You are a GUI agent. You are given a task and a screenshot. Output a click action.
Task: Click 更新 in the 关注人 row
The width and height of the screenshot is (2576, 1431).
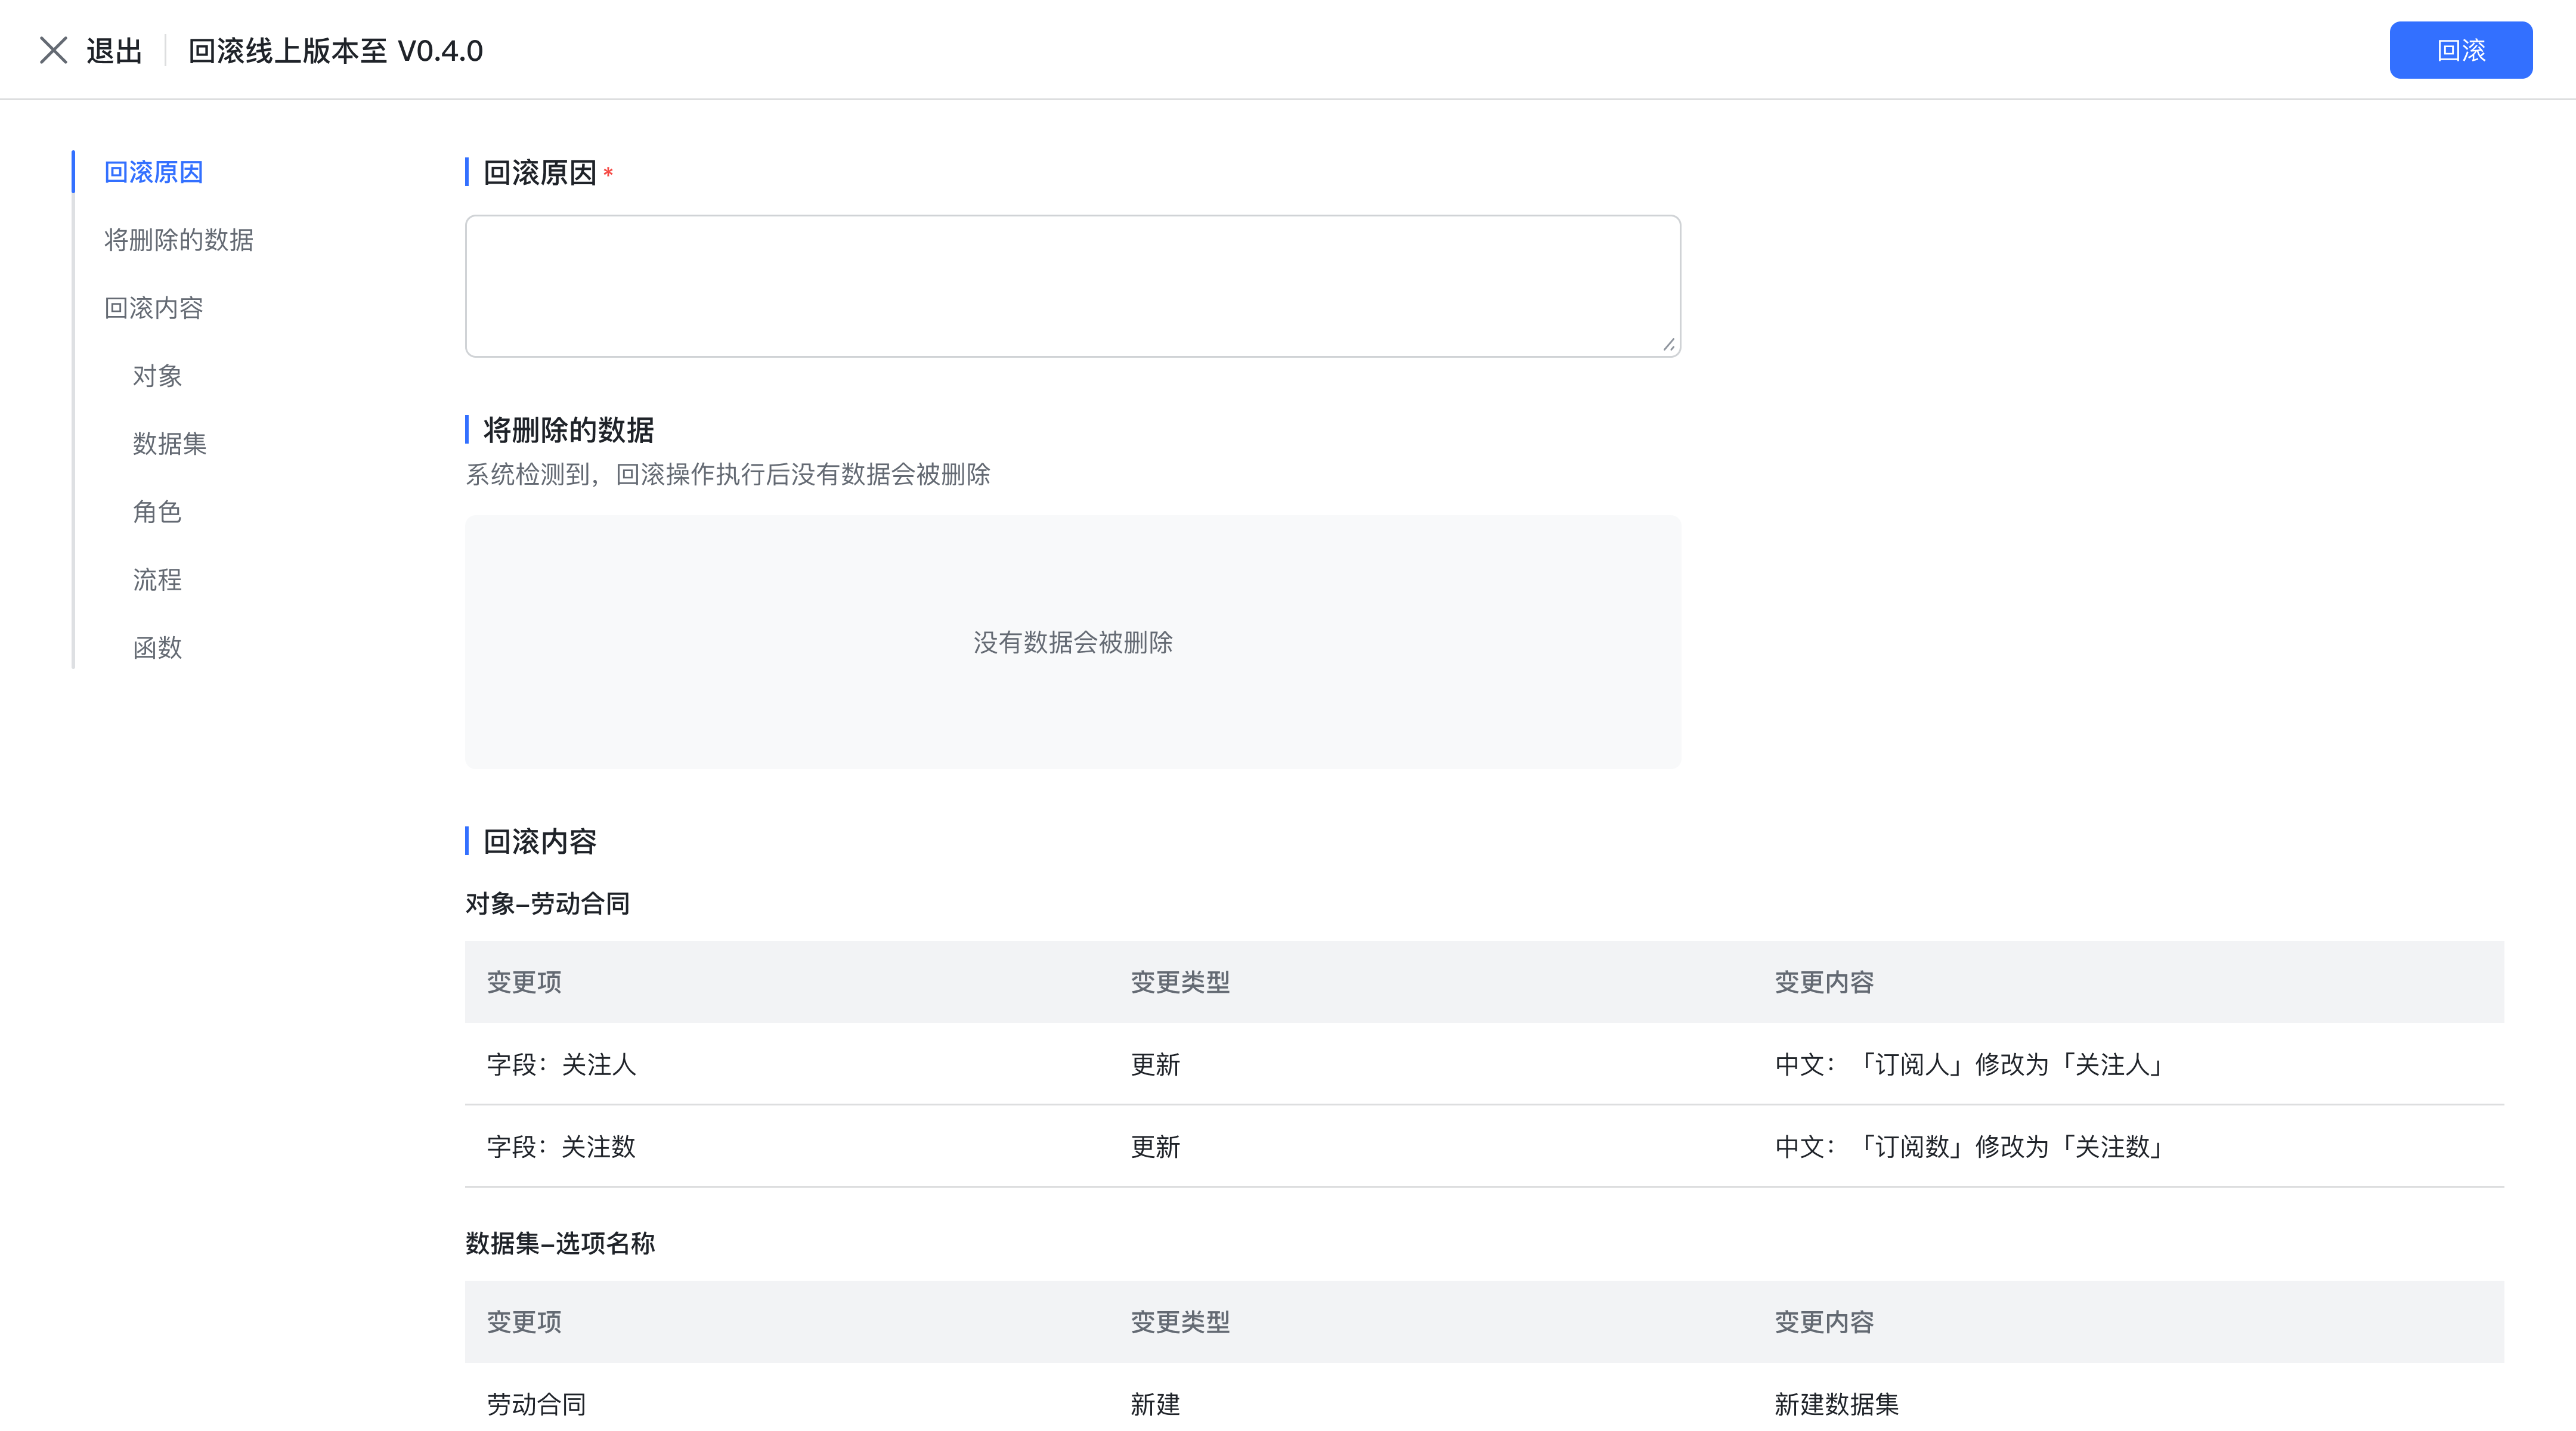pyautogui.click(x=1155, y=1064)
